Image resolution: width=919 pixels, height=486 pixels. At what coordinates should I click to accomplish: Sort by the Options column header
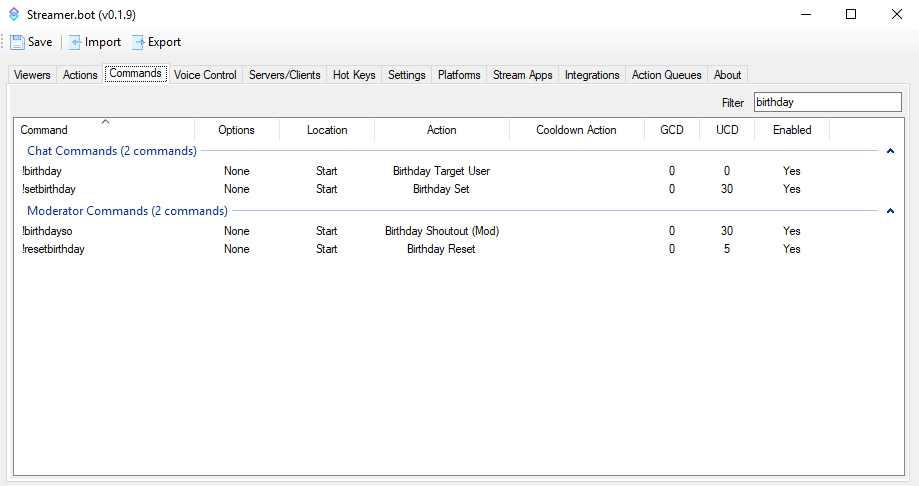237,130
